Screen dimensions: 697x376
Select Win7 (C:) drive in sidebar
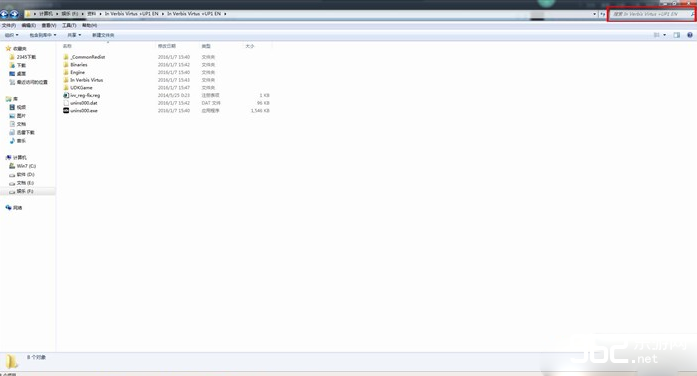23,166
